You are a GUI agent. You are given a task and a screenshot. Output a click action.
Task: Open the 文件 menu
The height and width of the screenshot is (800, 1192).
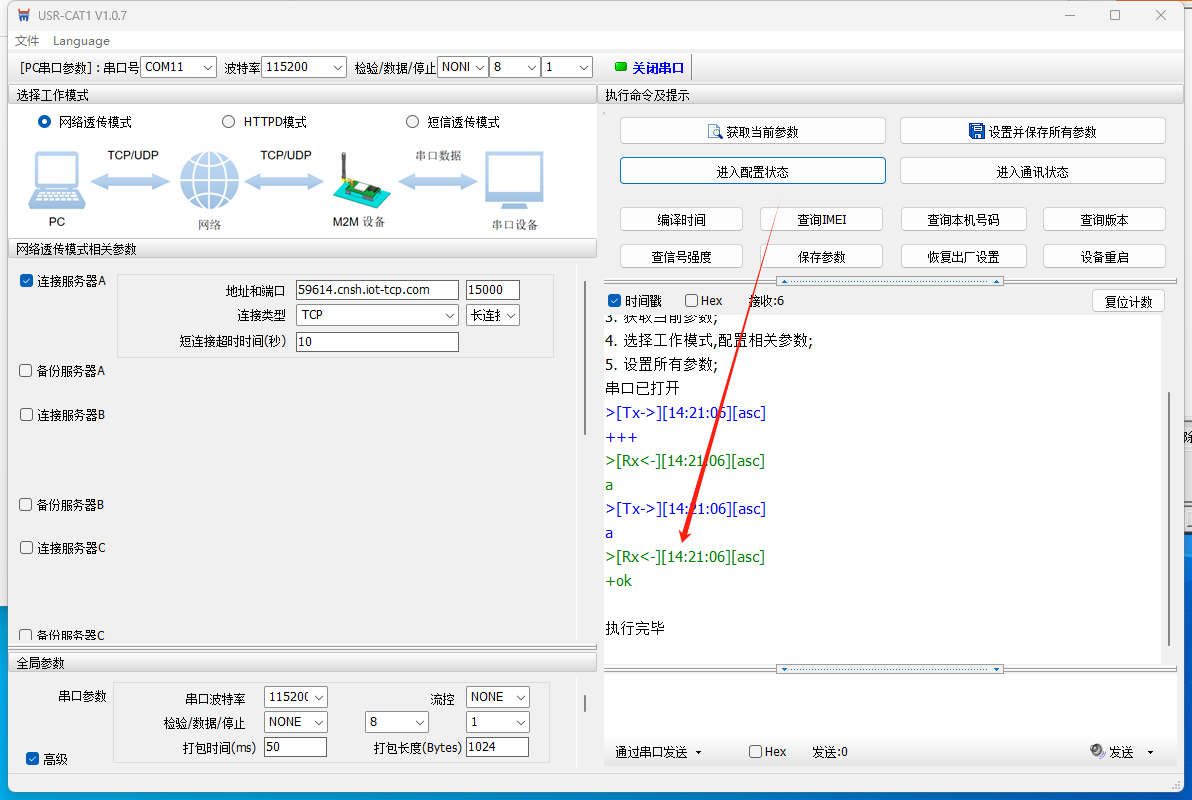27,41
